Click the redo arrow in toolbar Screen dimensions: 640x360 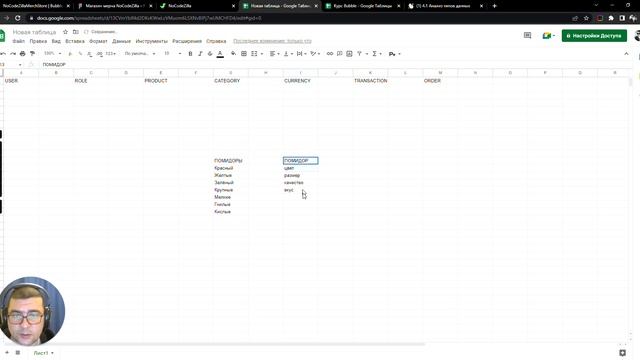click(x=13, y=53)
